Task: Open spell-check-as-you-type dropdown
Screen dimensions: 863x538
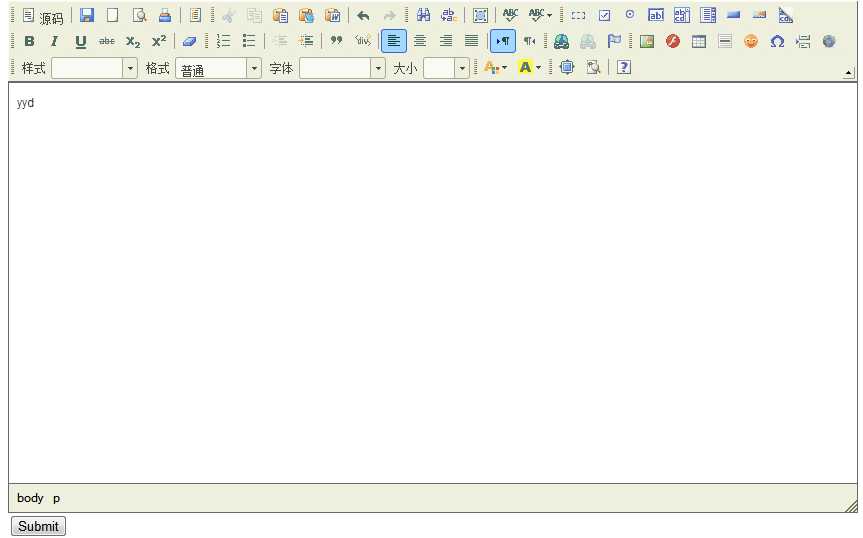Action: point(540,15)
